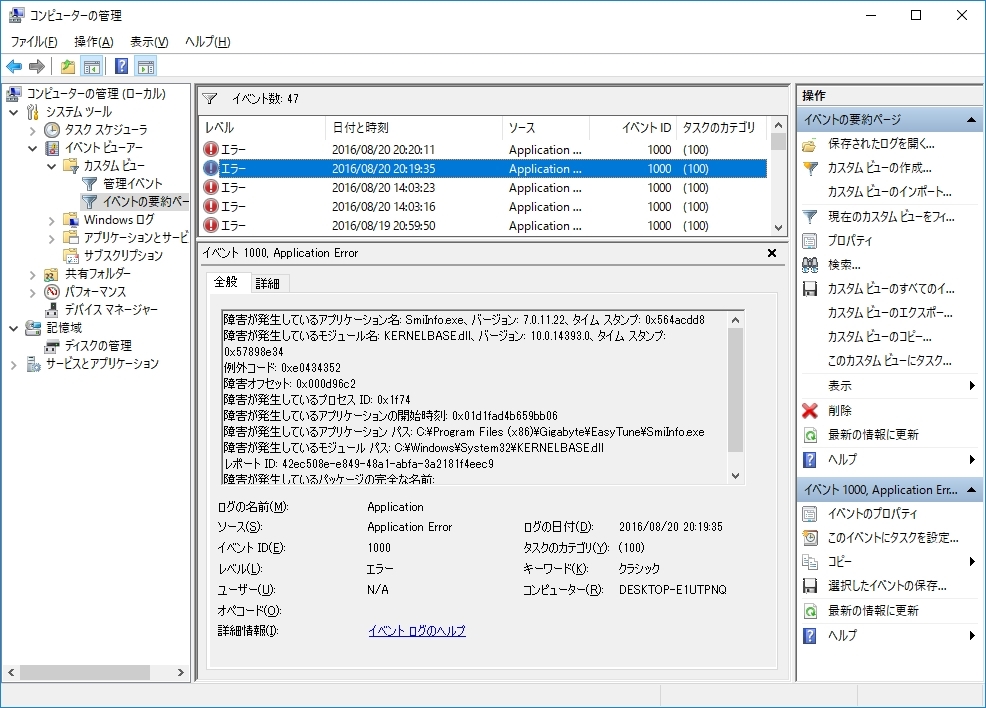Screen dimensions: 986x708
Task: Toggle the action pane show/hide toolbar icon
Action: coord(146,67)
